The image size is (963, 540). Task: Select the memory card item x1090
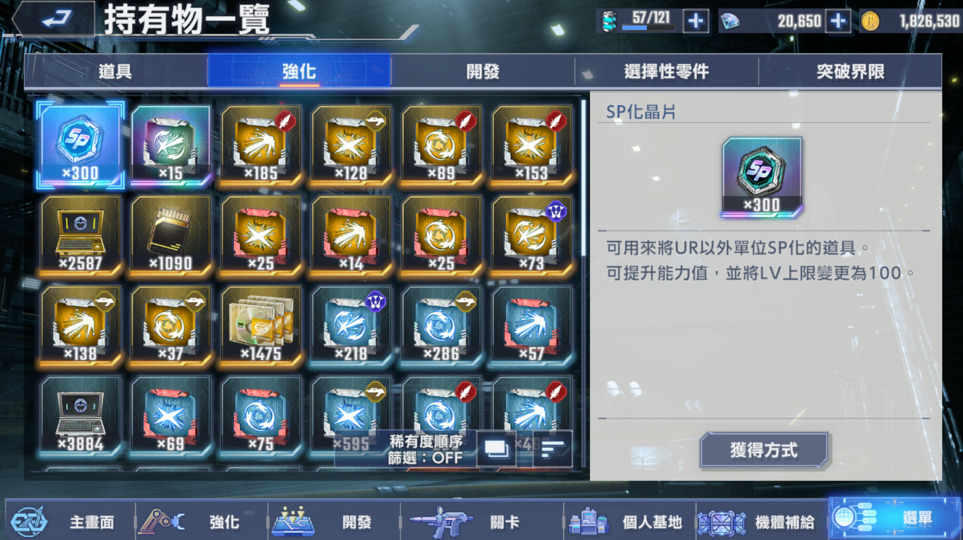(170, 235)
